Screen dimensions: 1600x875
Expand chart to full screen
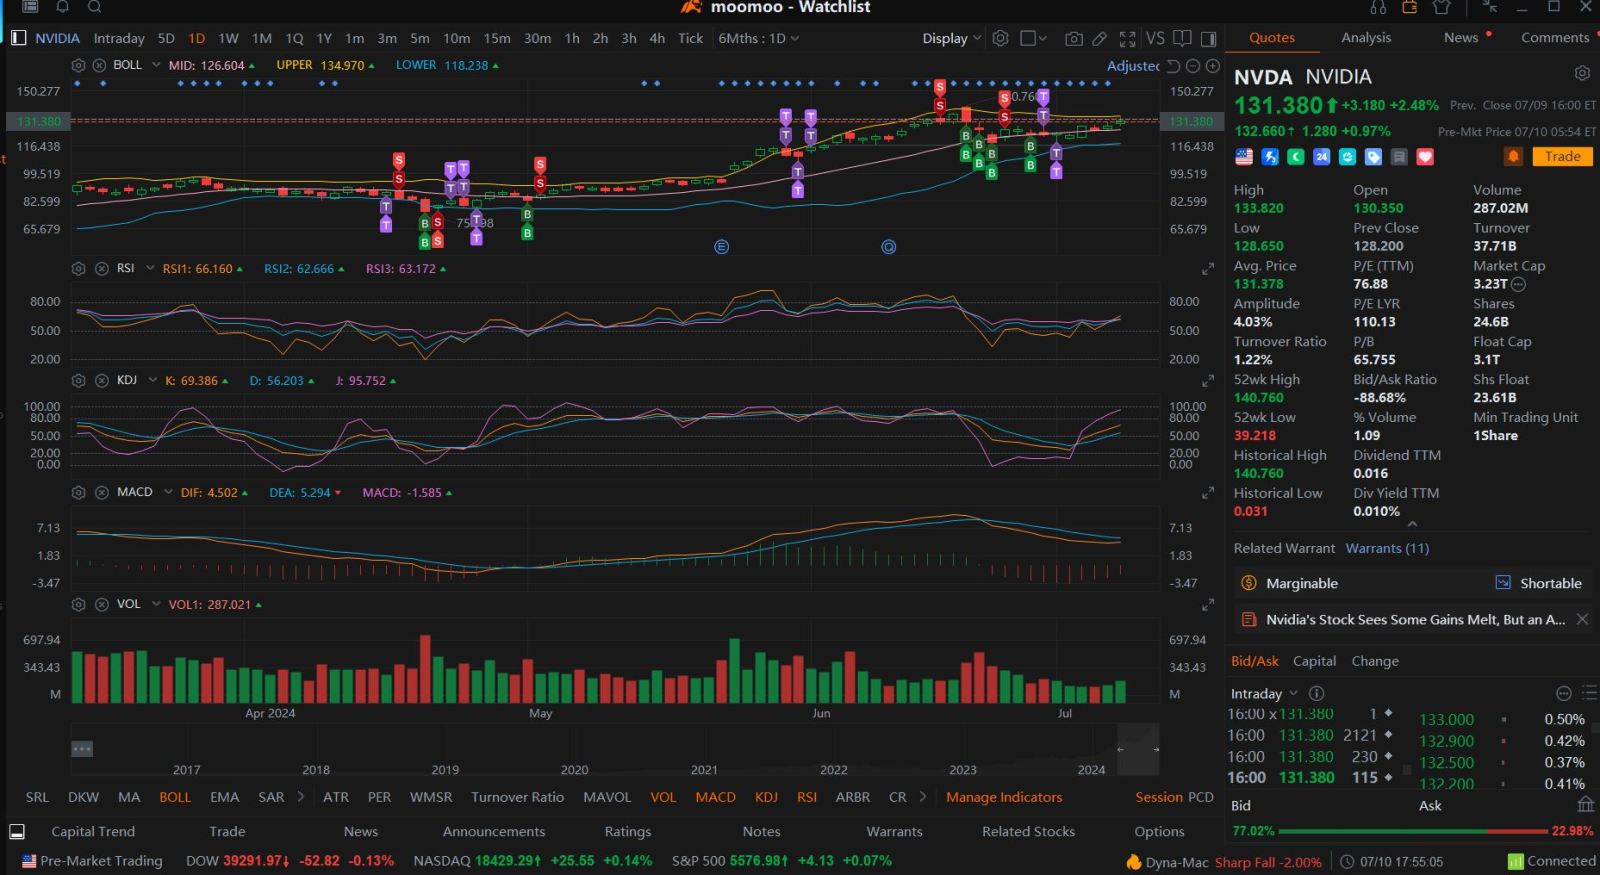pyautogui.click(x=1127, y=38)
